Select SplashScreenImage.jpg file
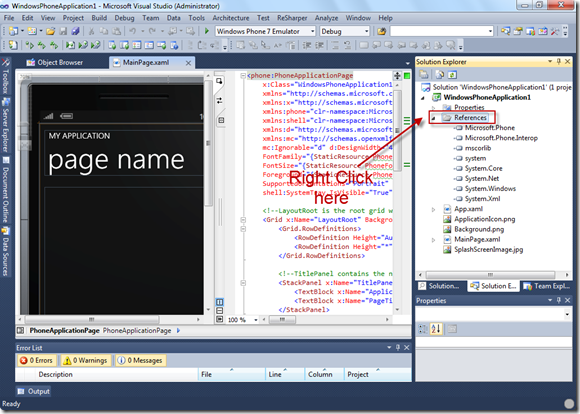Screen dimensions: 580x414 click(489, 249)
